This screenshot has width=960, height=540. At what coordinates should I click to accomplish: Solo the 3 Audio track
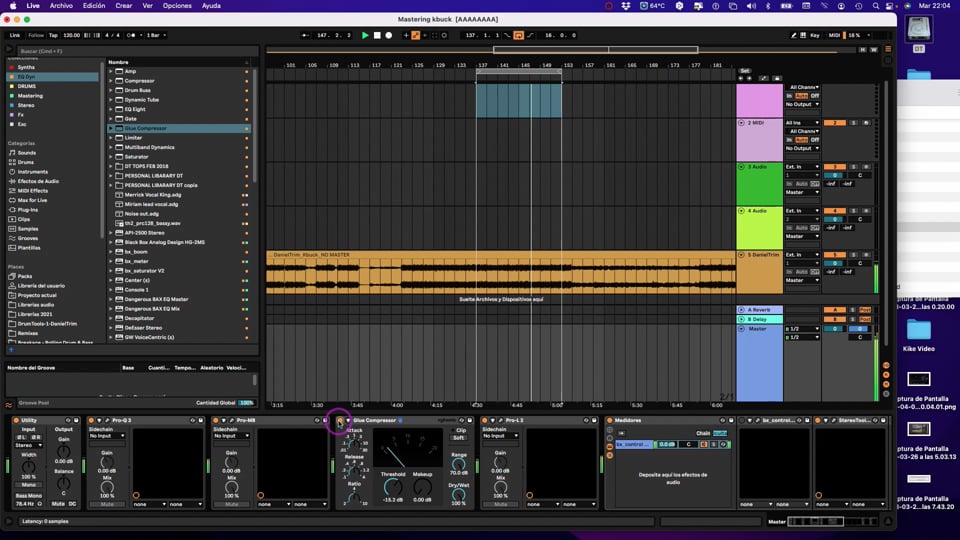coord(853,167)
